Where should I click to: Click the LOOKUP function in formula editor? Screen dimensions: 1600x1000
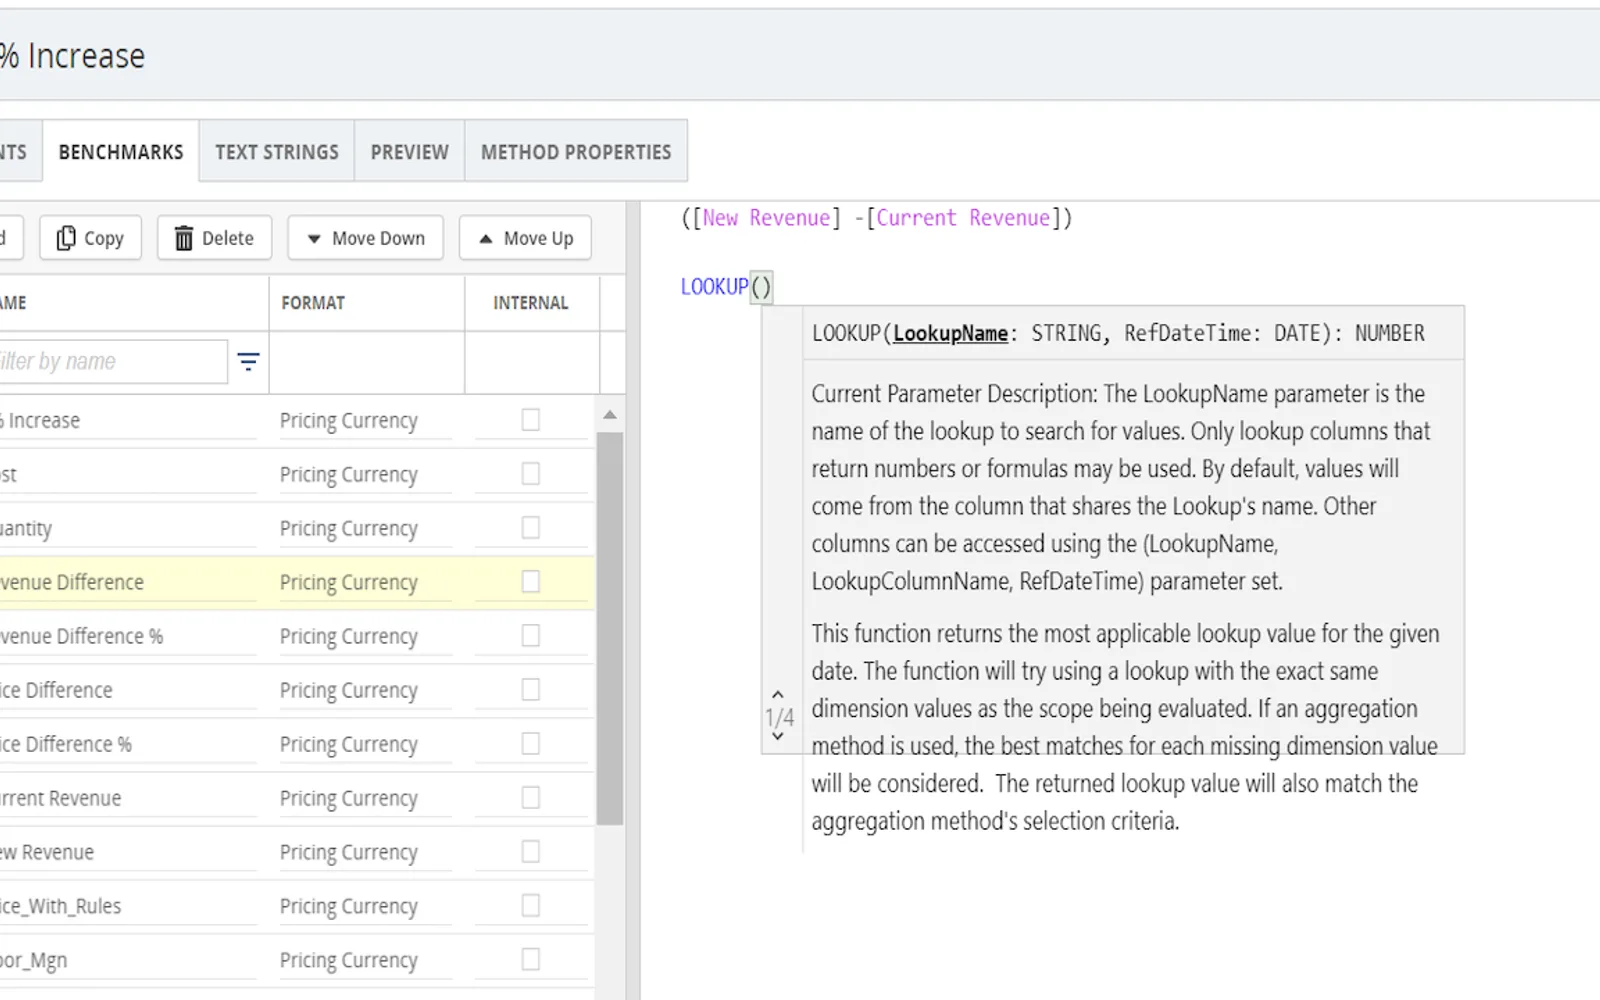[714, 287]
